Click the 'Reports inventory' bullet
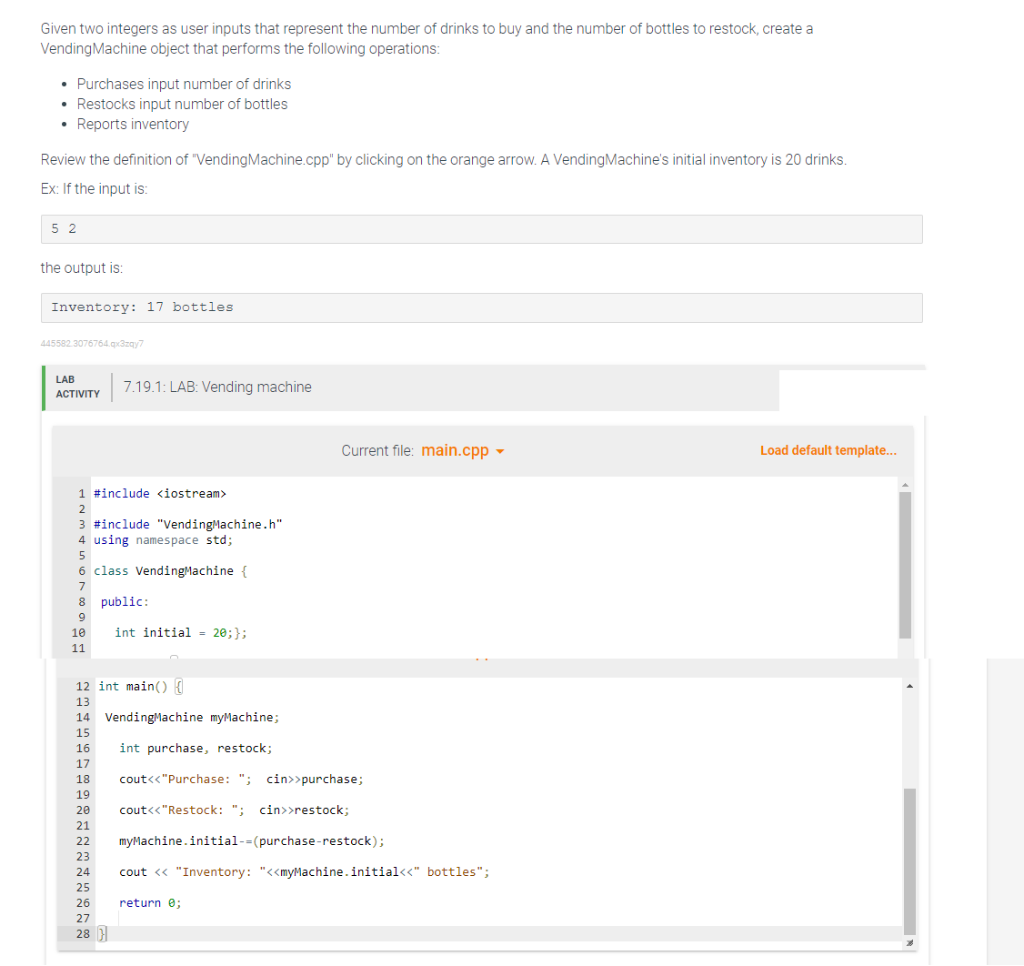The image size is (1024, 966). (133, 124)
